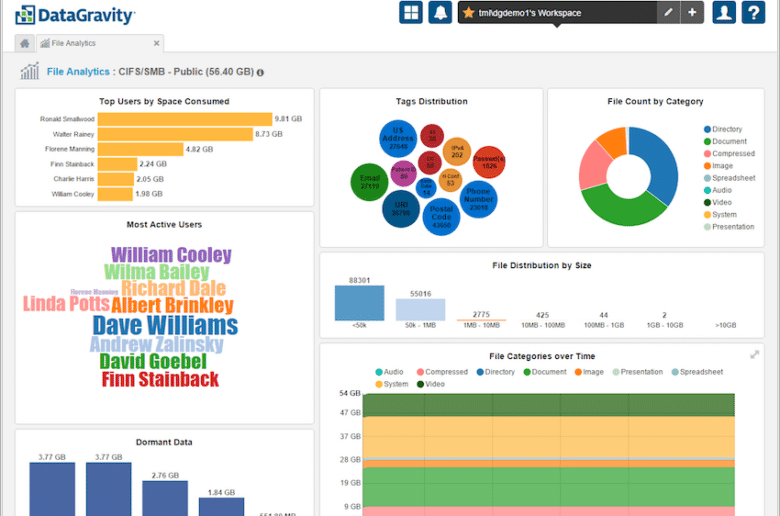Click Finn Stainback in the word cloud
The width and height of the screenshot is (780, 516).
click(x=160, y=379)
